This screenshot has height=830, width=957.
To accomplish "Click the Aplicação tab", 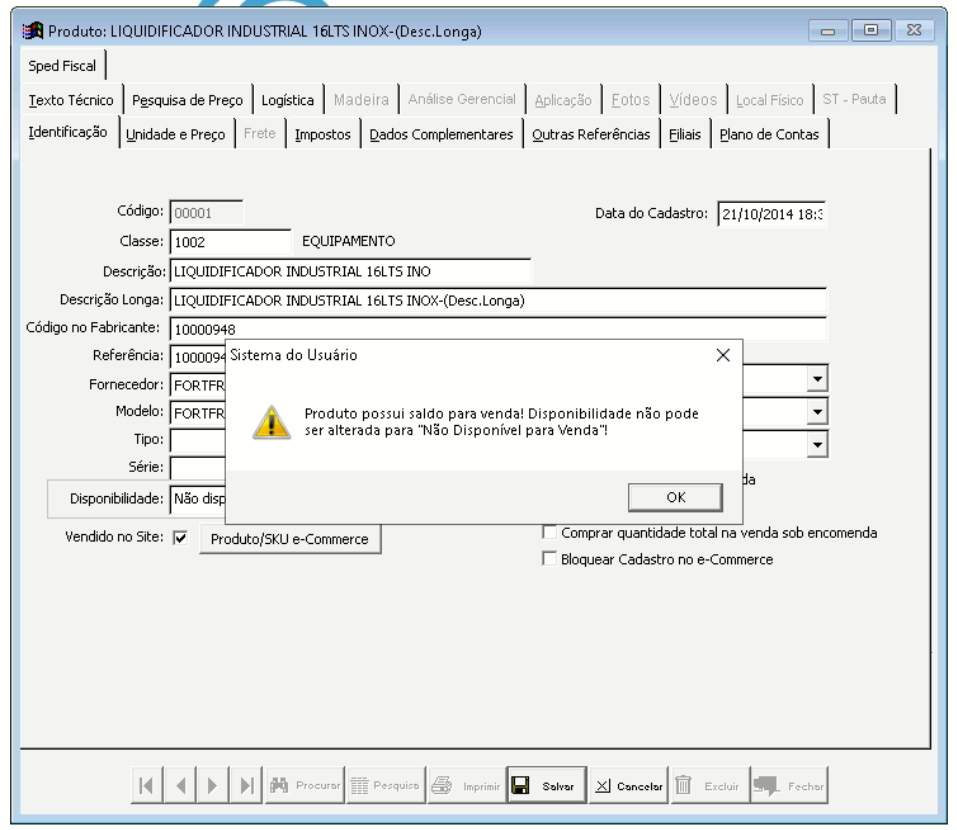I will (563, 100).
